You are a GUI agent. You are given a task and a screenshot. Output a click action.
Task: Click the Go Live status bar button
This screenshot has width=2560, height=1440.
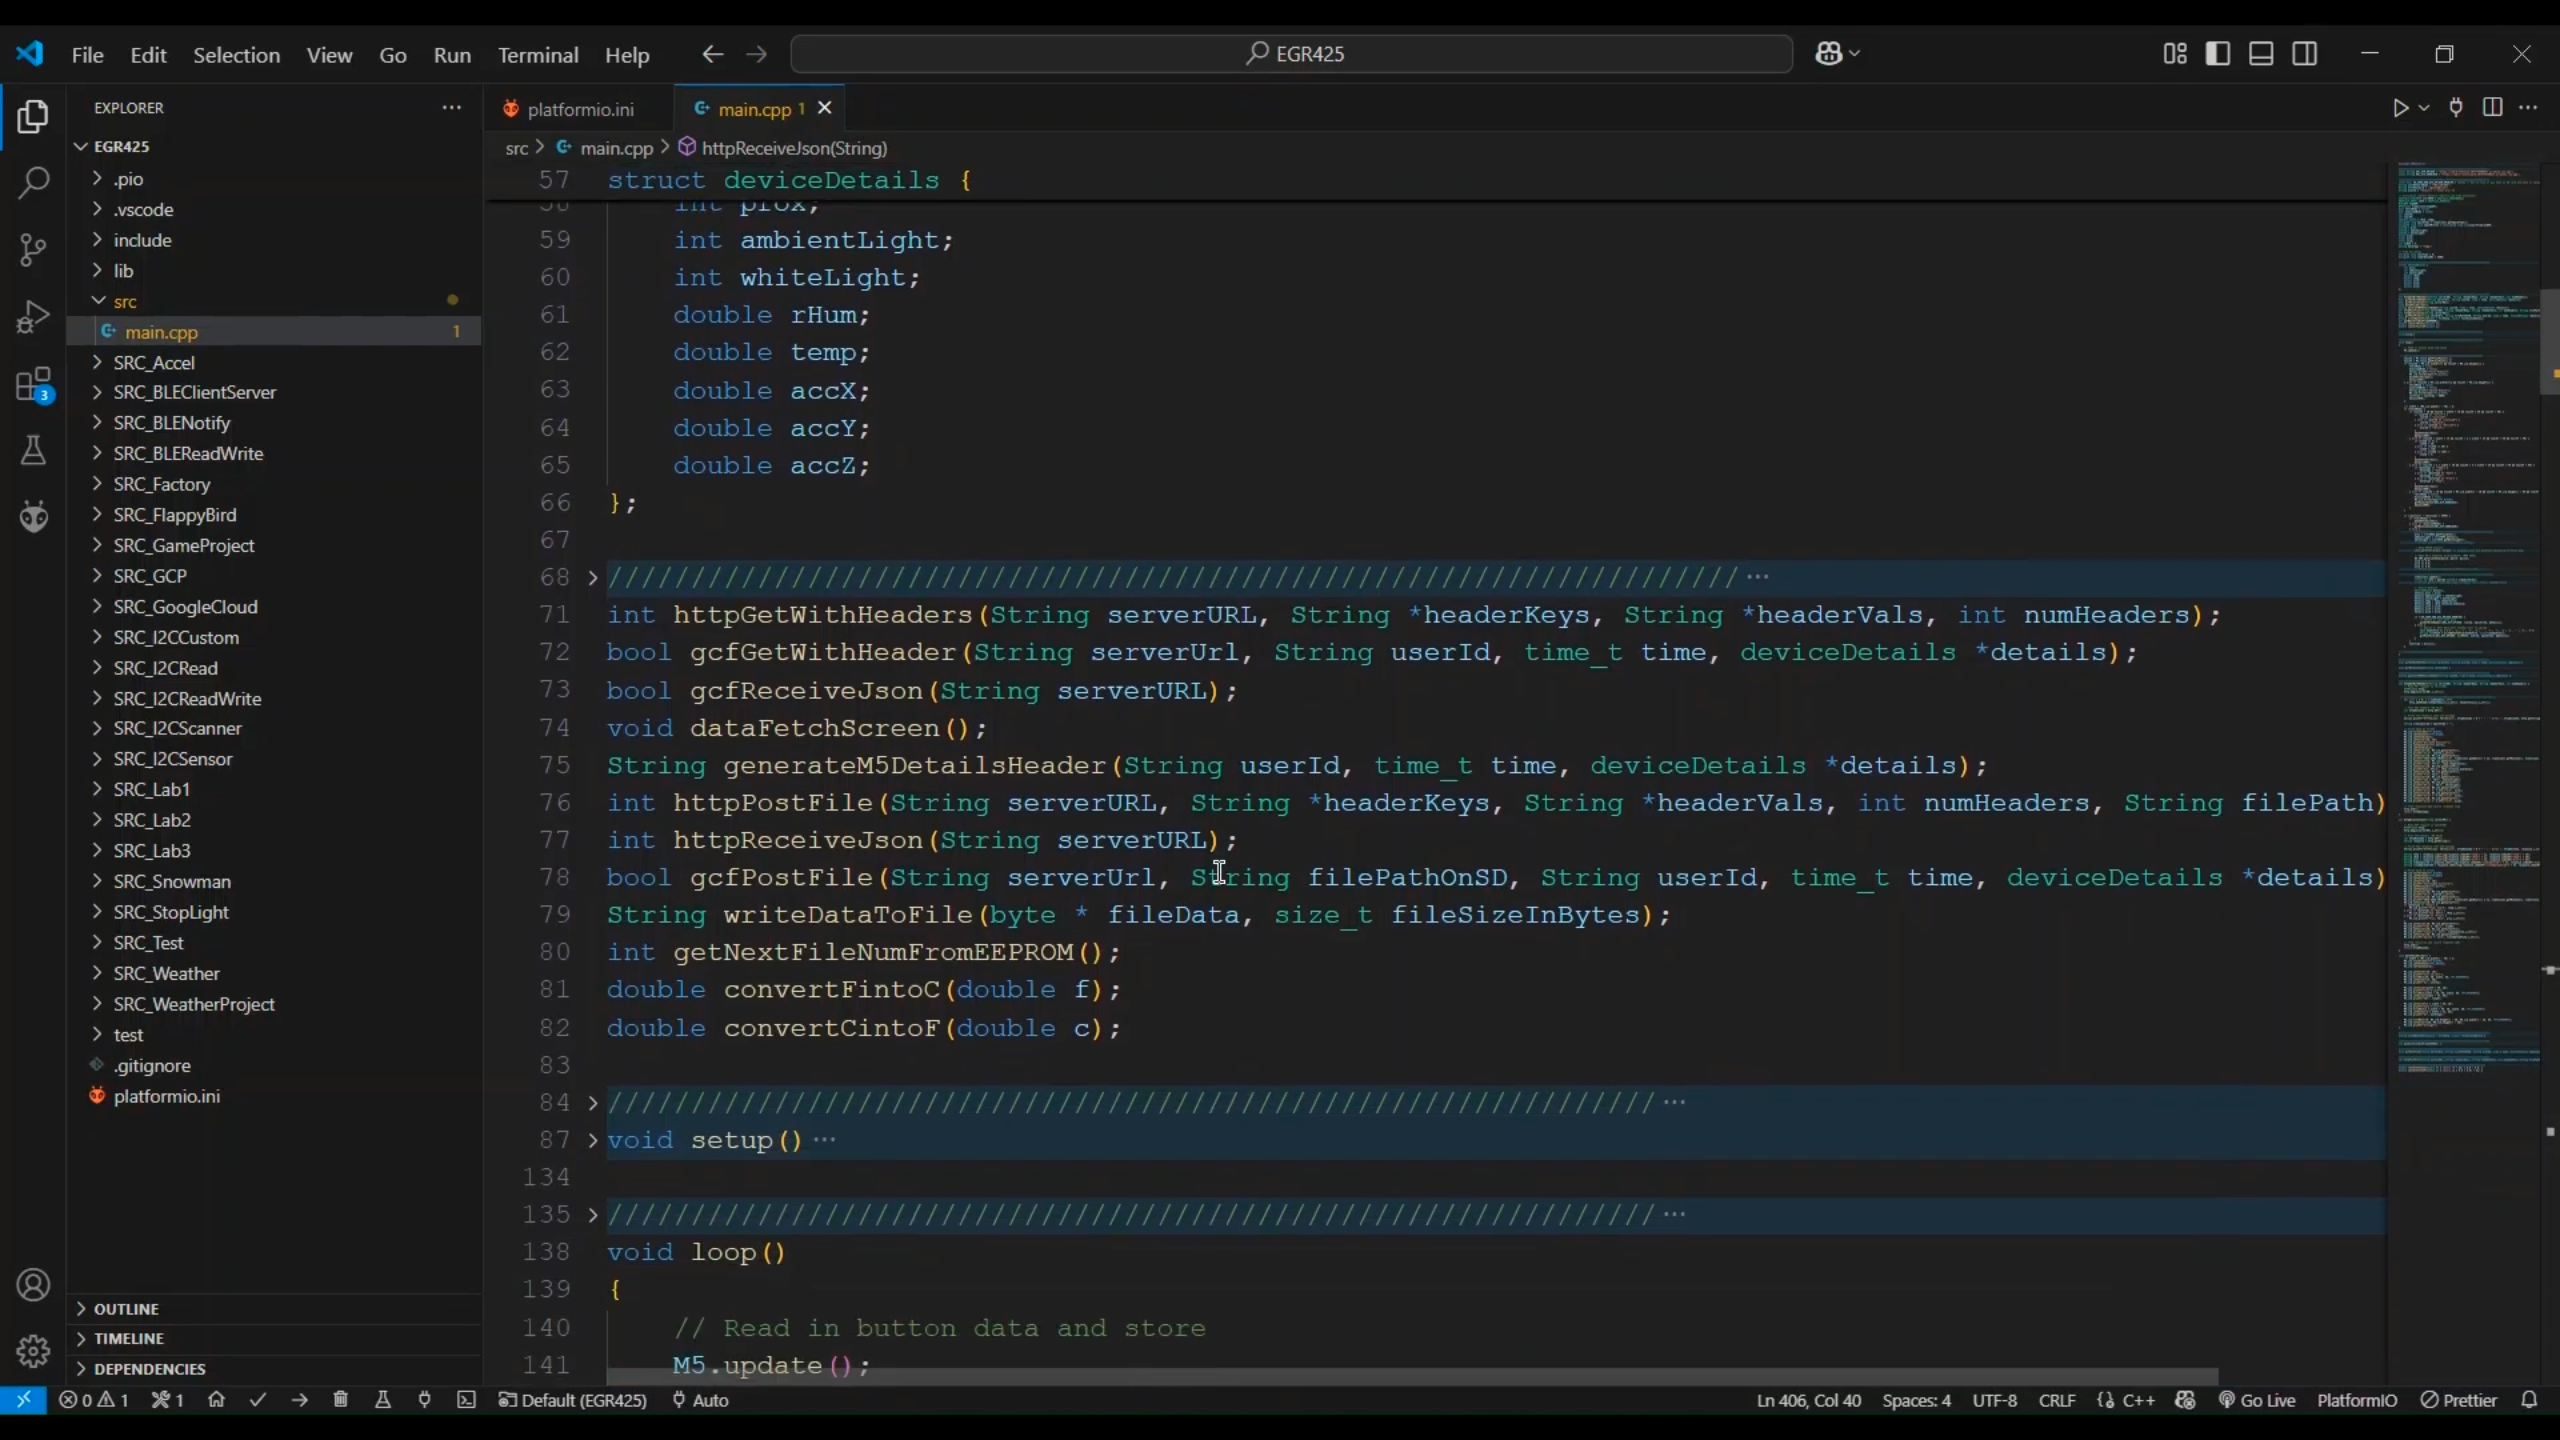point(2257,1400)
